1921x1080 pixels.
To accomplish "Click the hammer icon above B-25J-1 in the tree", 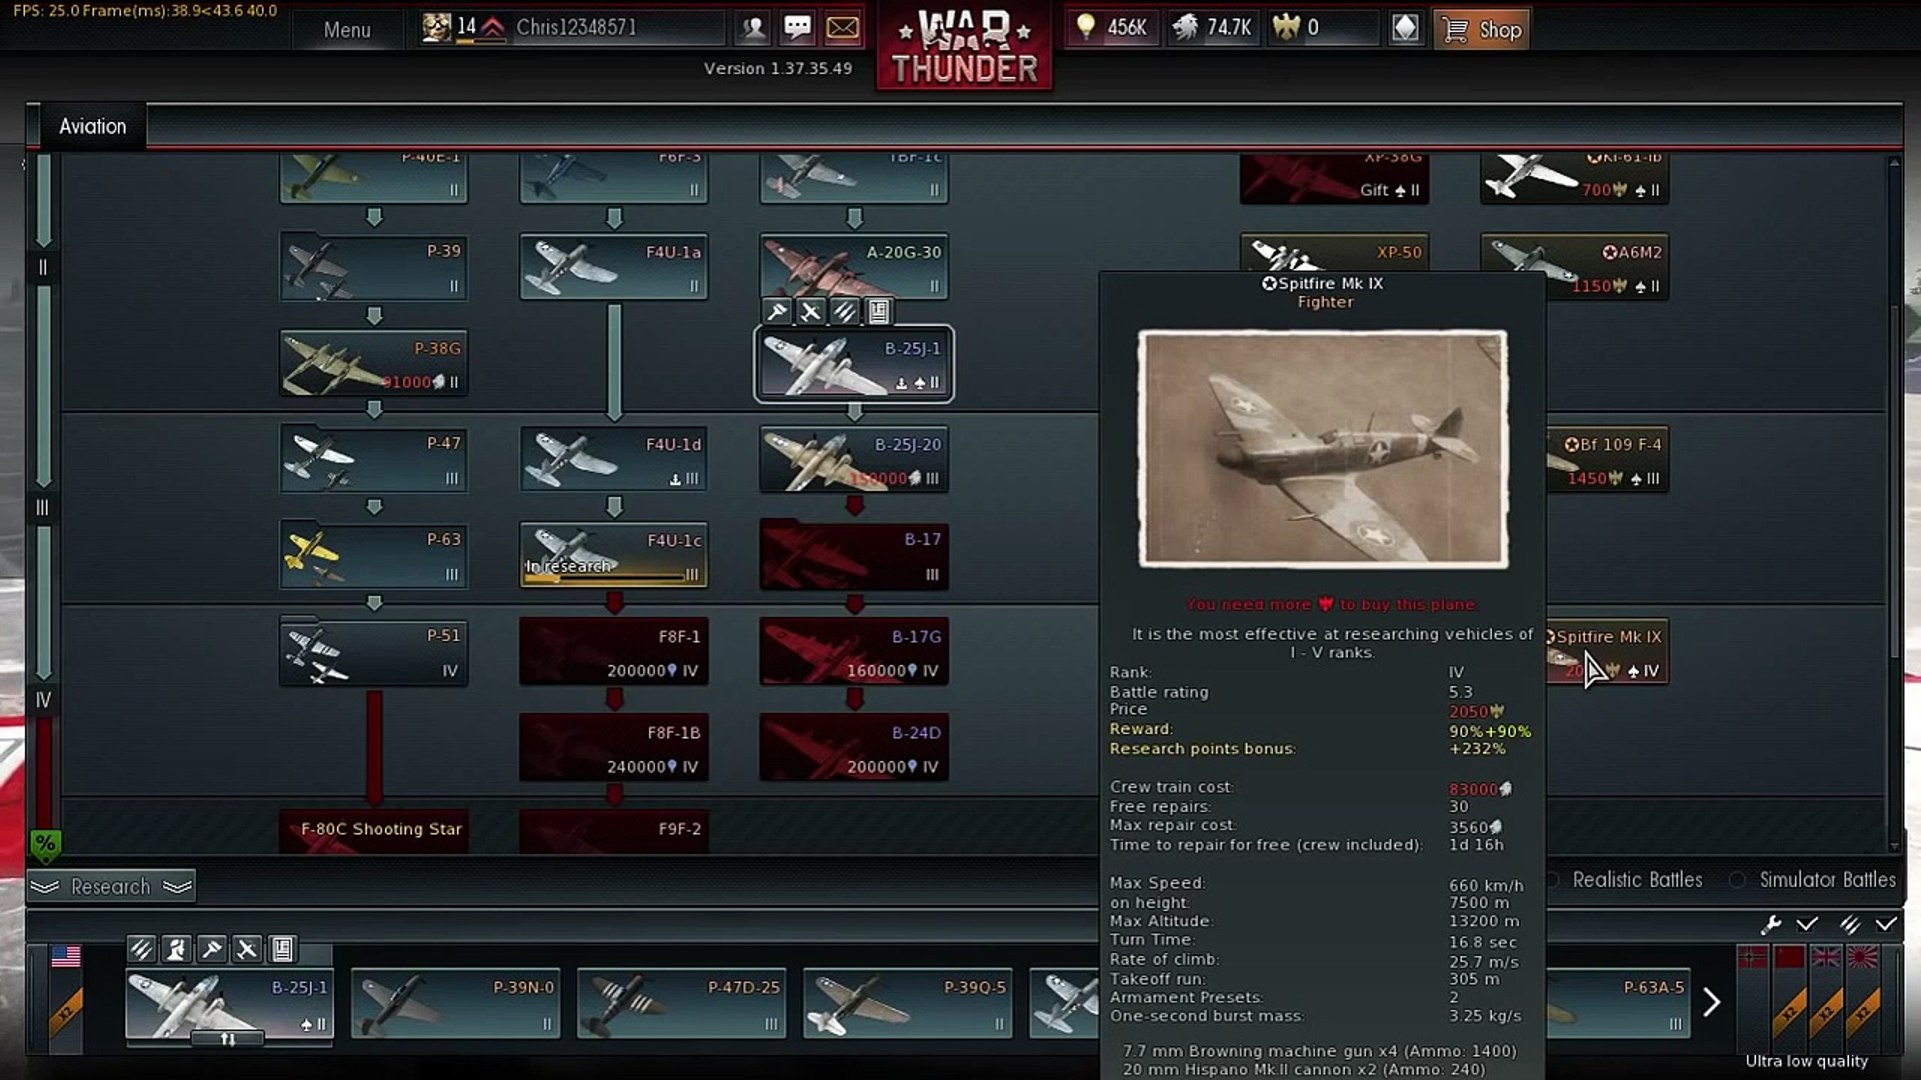I will pos(777,312).
